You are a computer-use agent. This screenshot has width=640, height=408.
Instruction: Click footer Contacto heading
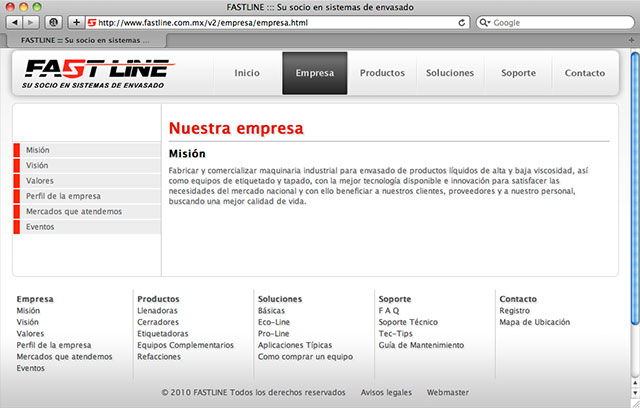click(518, 299)
